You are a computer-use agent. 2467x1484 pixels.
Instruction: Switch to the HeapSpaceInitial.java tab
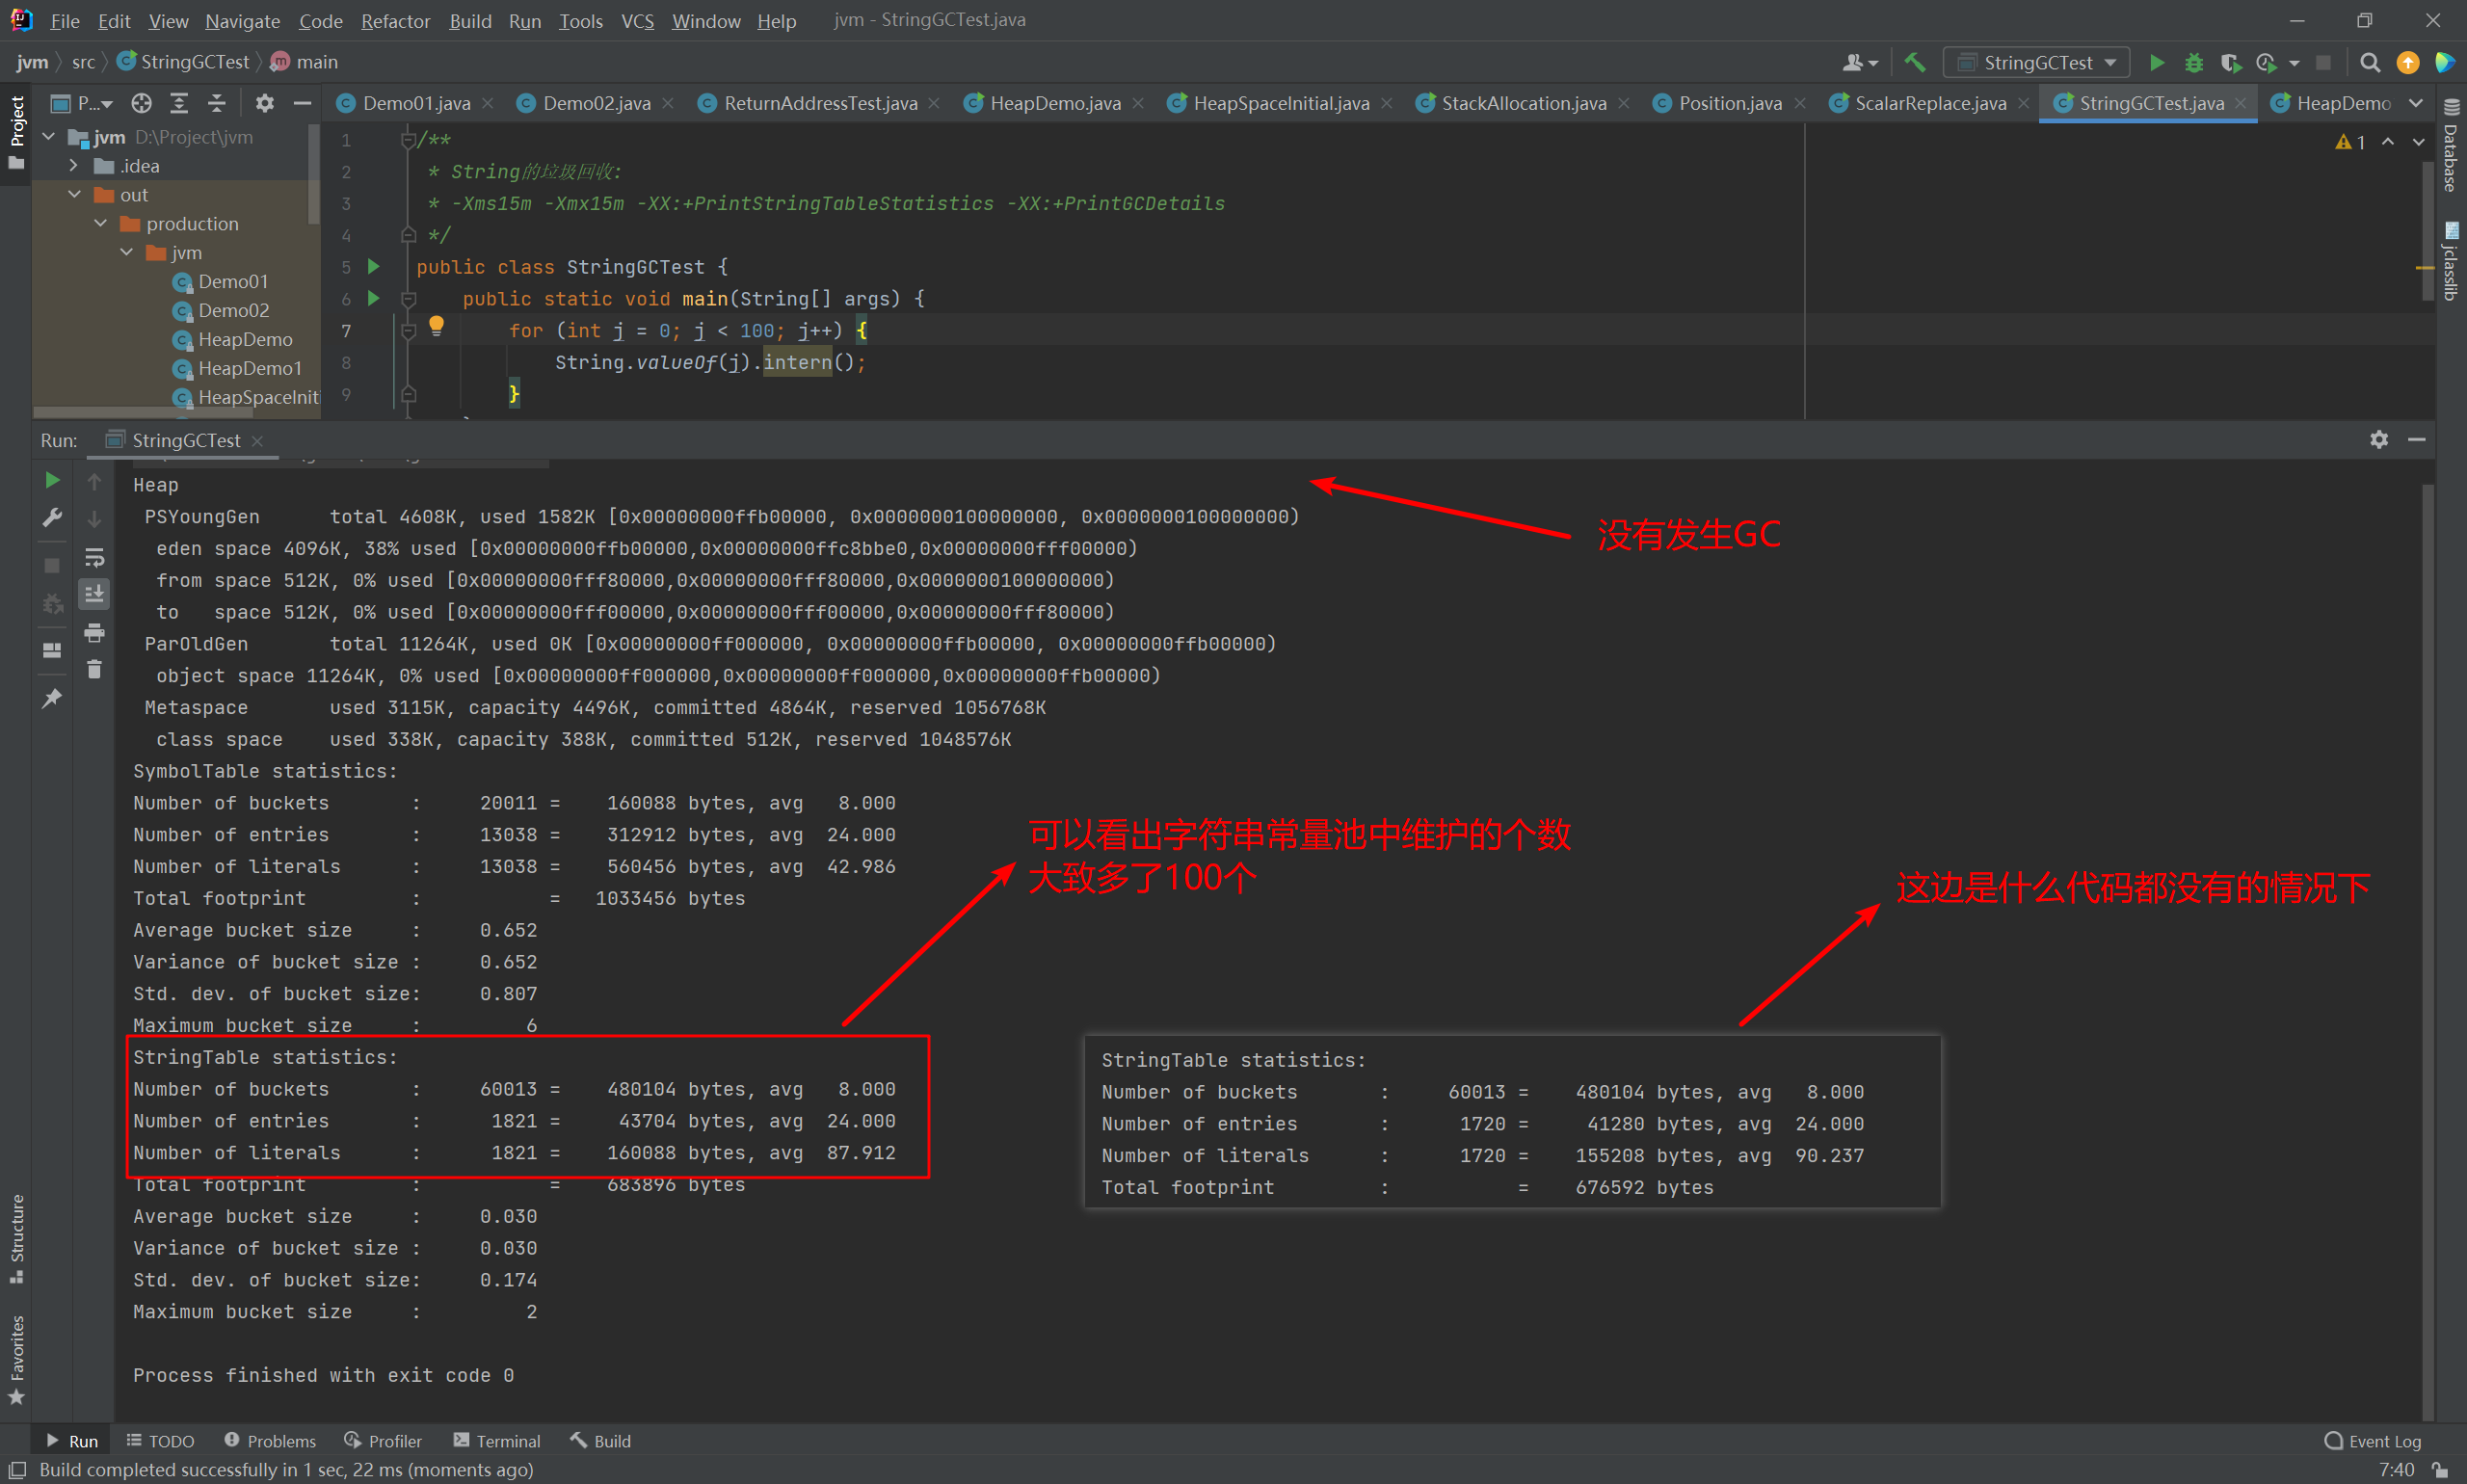click(x=1280, y=103)
